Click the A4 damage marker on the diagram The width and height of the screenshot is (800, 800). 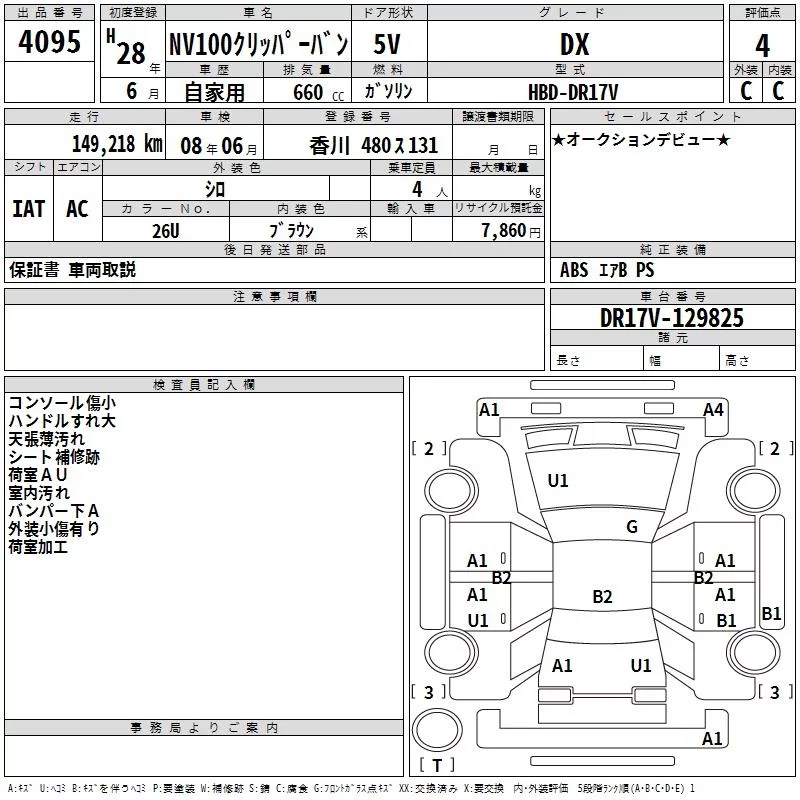713,409
